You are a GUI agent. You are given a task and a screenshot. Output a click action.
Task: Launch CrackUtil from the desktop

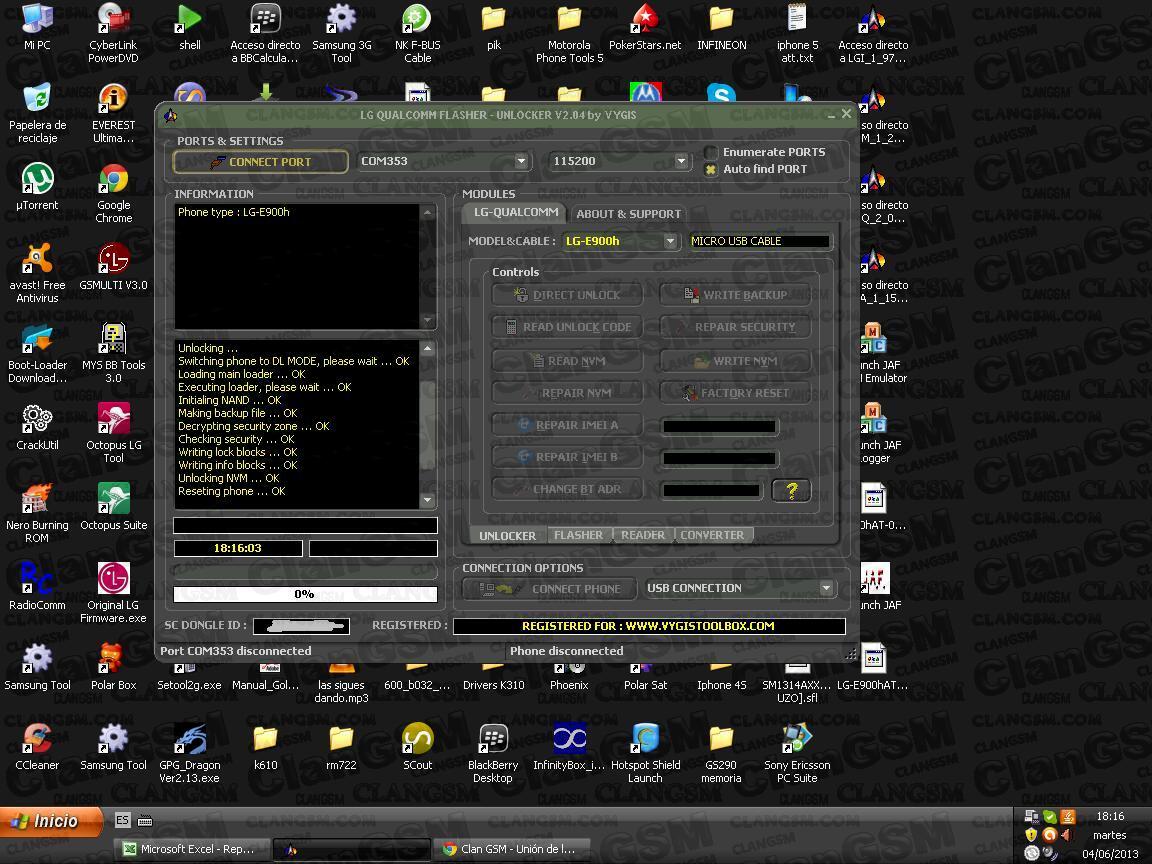(37, 427)
